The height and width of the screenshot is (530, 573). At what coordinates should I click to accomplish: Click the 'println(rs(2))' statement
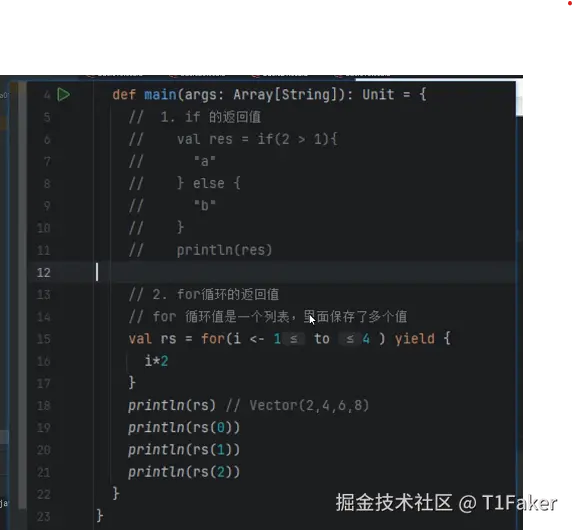[x=184, y=472]
